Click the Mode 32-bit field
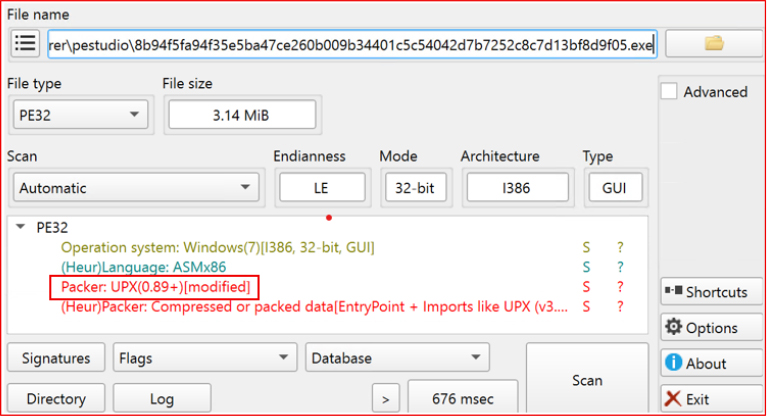767x416 pixels. click(416, 187)
